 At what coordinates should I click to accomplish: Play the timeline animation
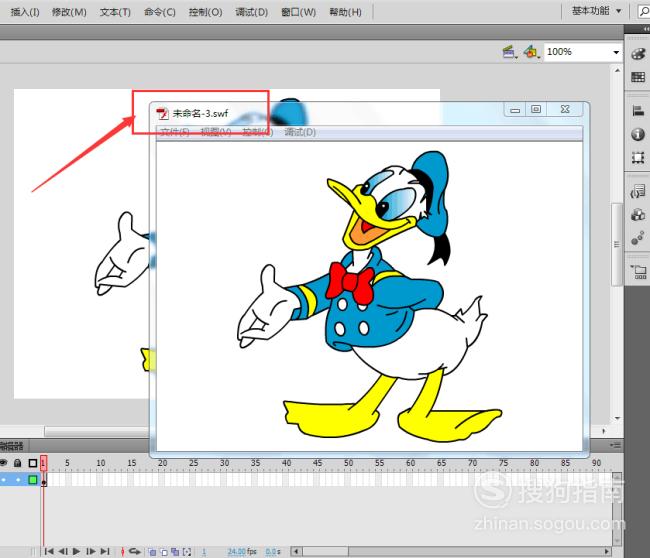(76, 551)
